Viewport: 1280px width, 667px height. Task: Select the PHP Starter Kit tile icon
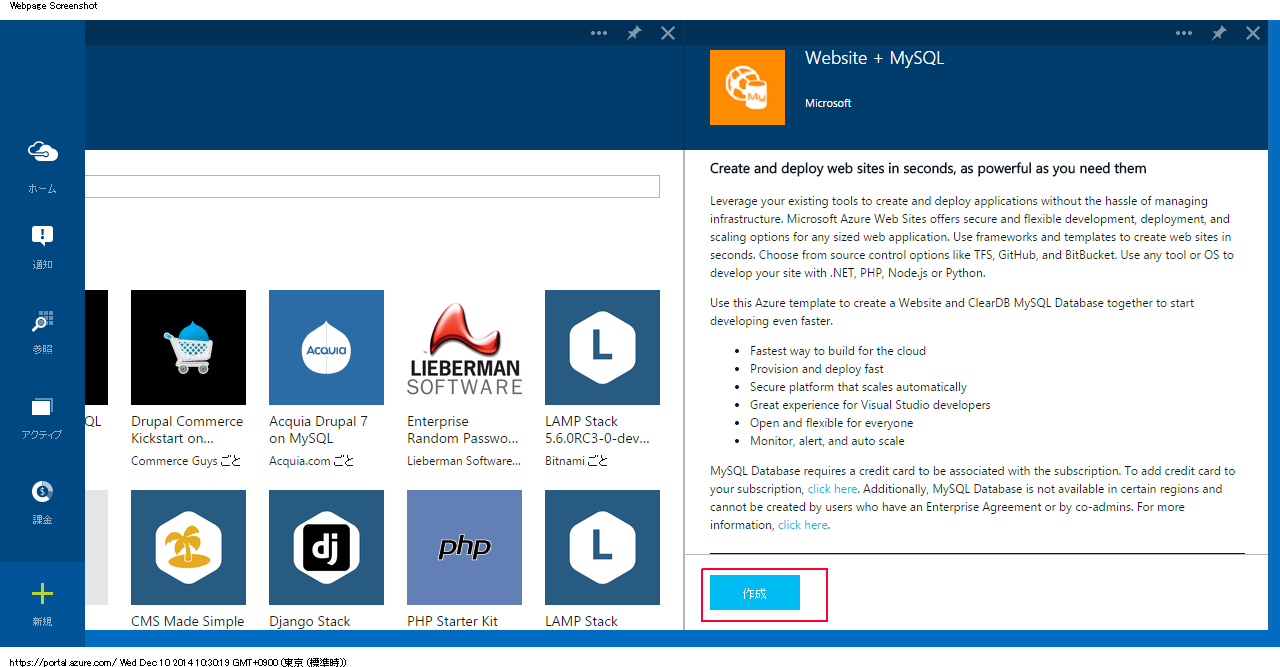464,547
